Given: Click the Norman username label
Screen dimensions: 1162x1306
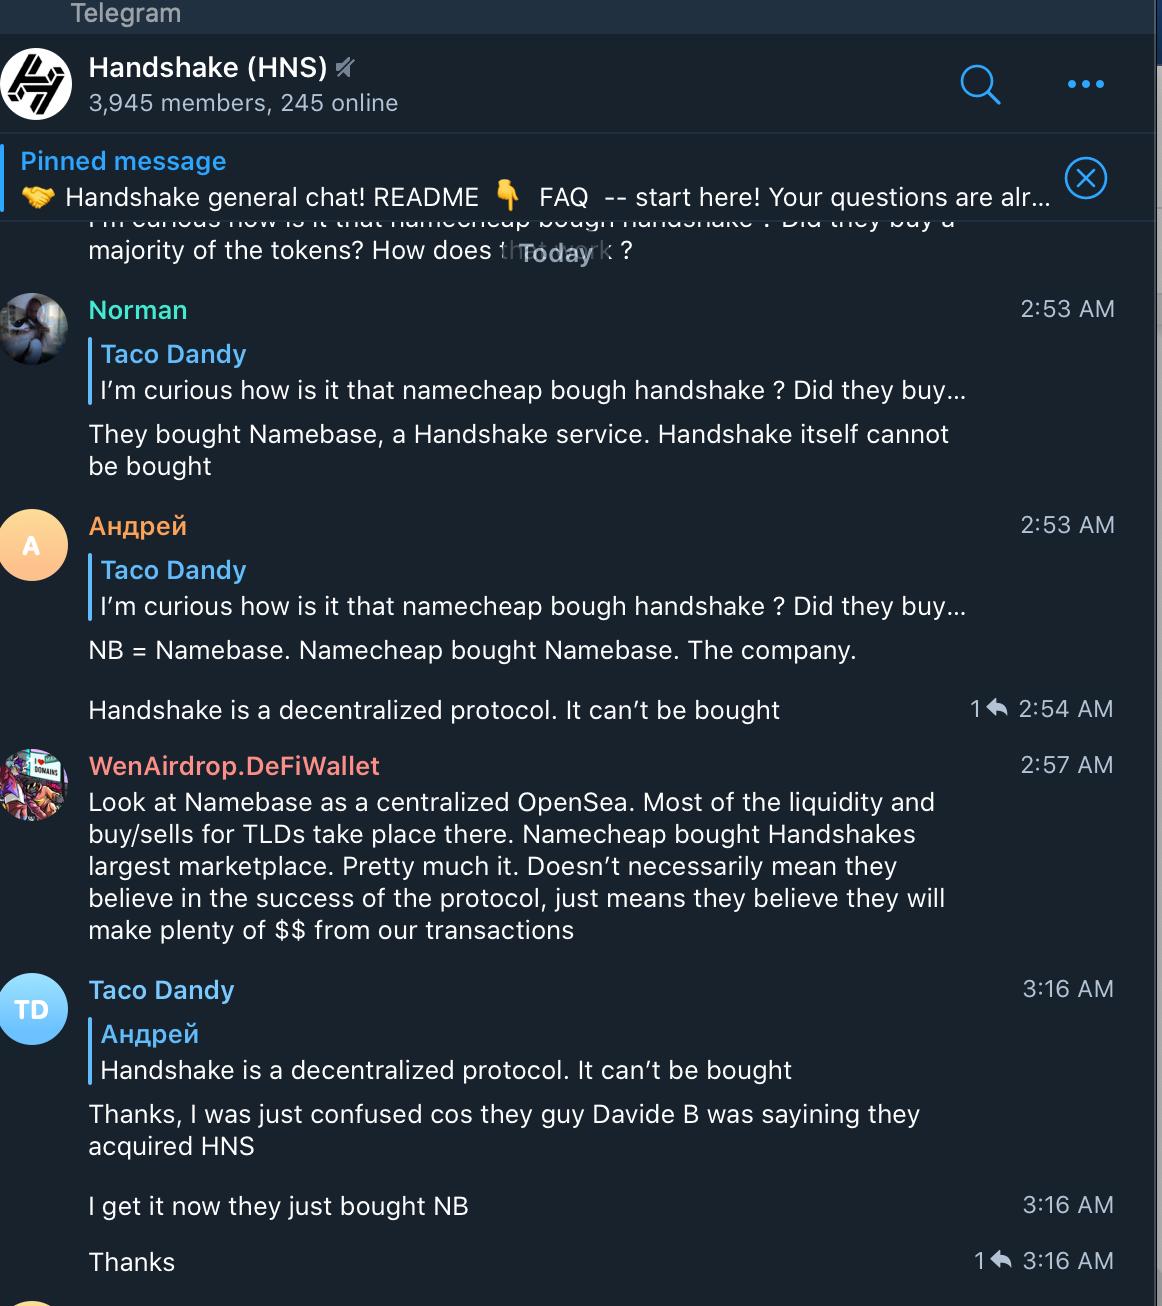Looking at the screenshot, I should [x=137, y=311].
